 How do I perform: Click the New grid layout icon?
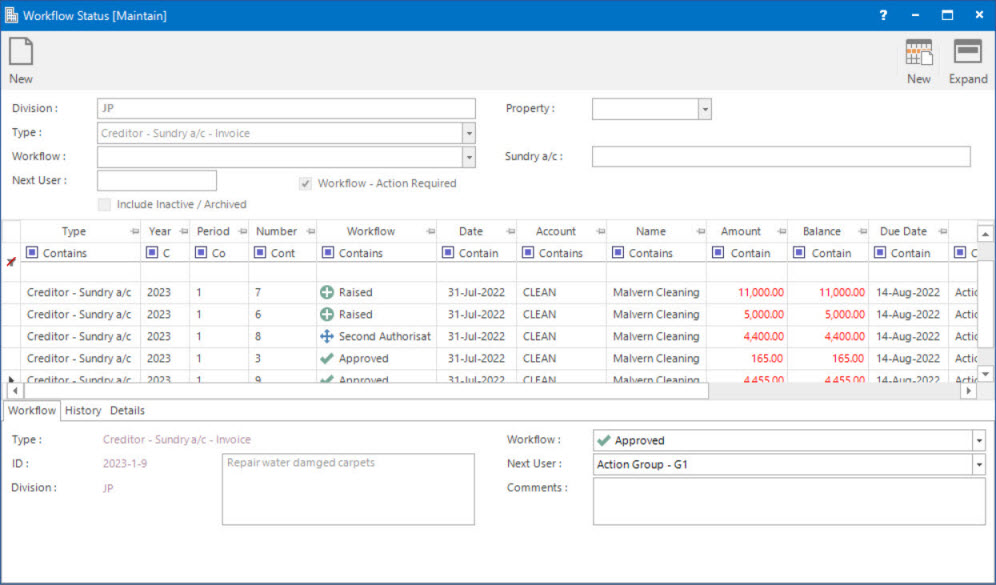point(918,53)
